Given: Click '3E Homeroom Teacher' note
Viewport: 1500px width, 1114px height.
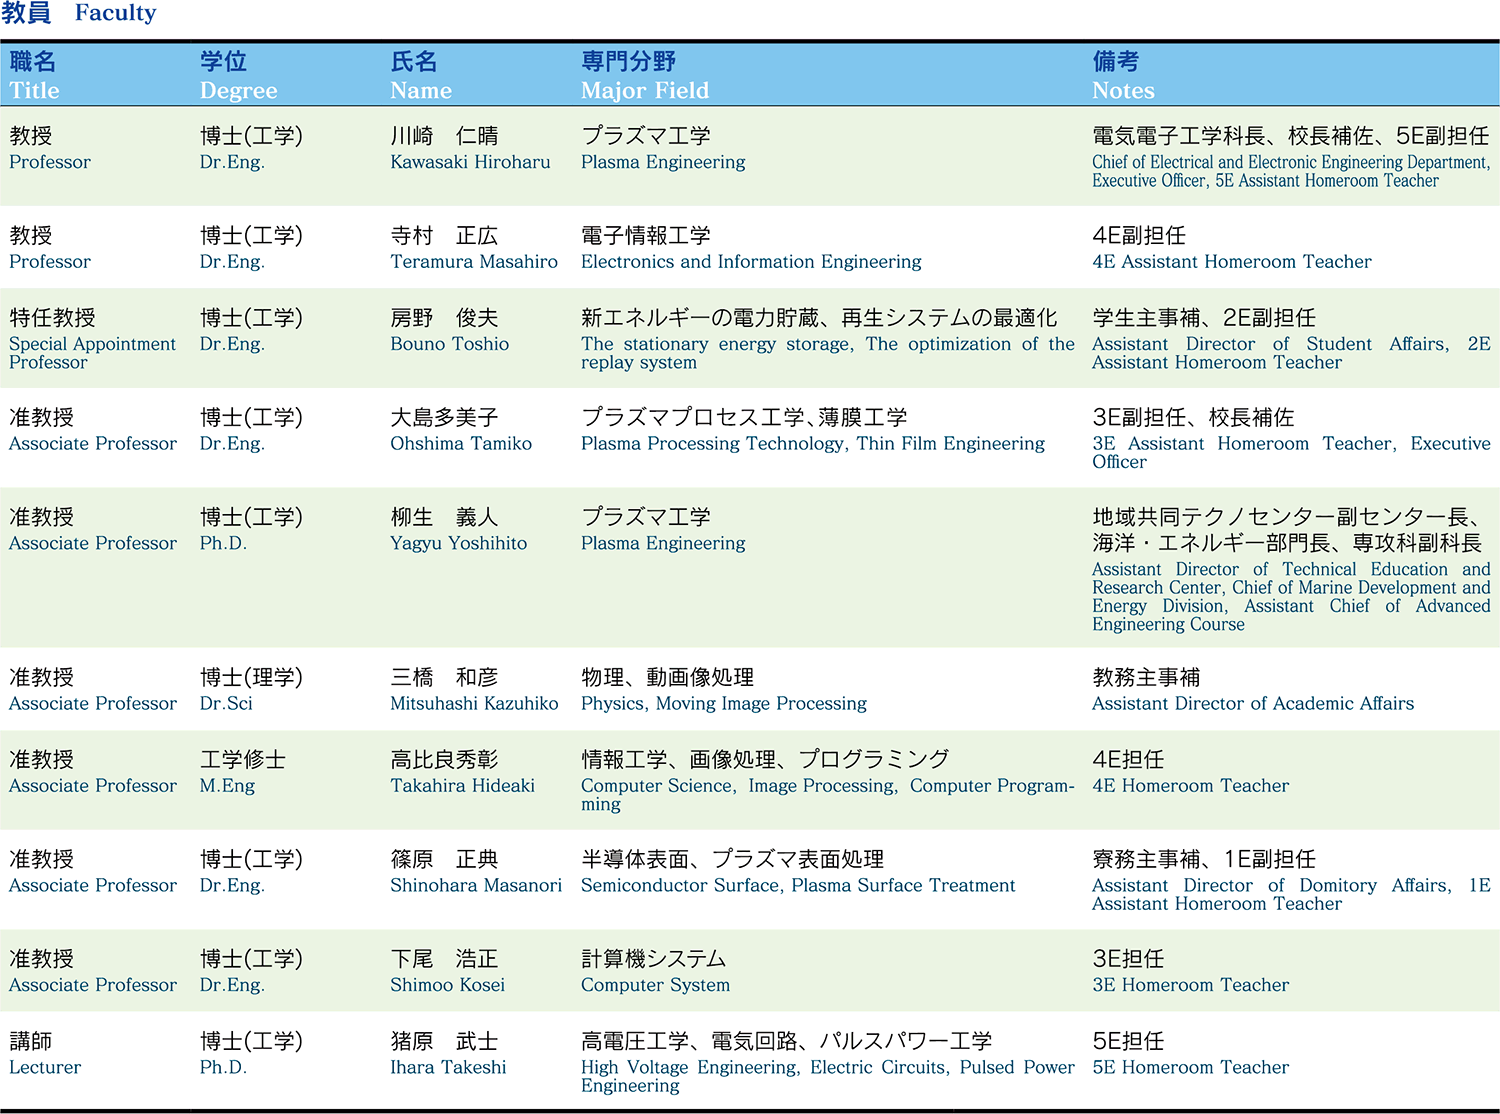Looking at the screenshot, I should [1190, 985].
